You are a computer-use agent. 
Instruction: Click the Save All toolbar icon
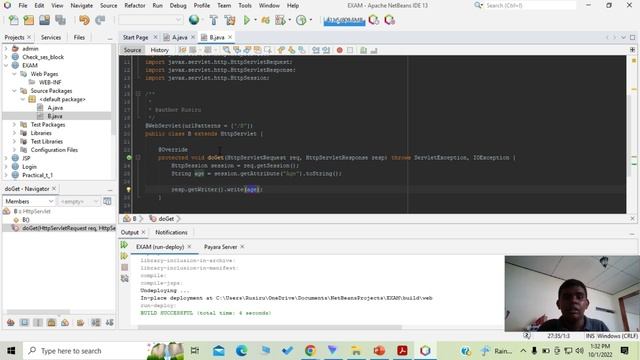(x=60, y=20)
